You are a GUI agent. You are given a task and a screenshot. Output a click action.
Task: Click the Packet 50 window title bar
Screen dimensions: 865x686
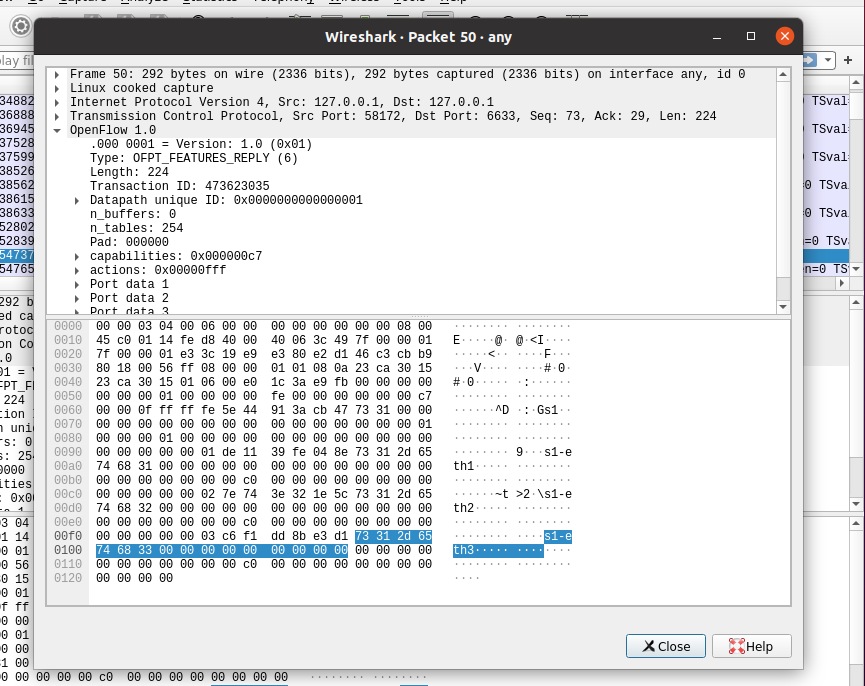418,36
